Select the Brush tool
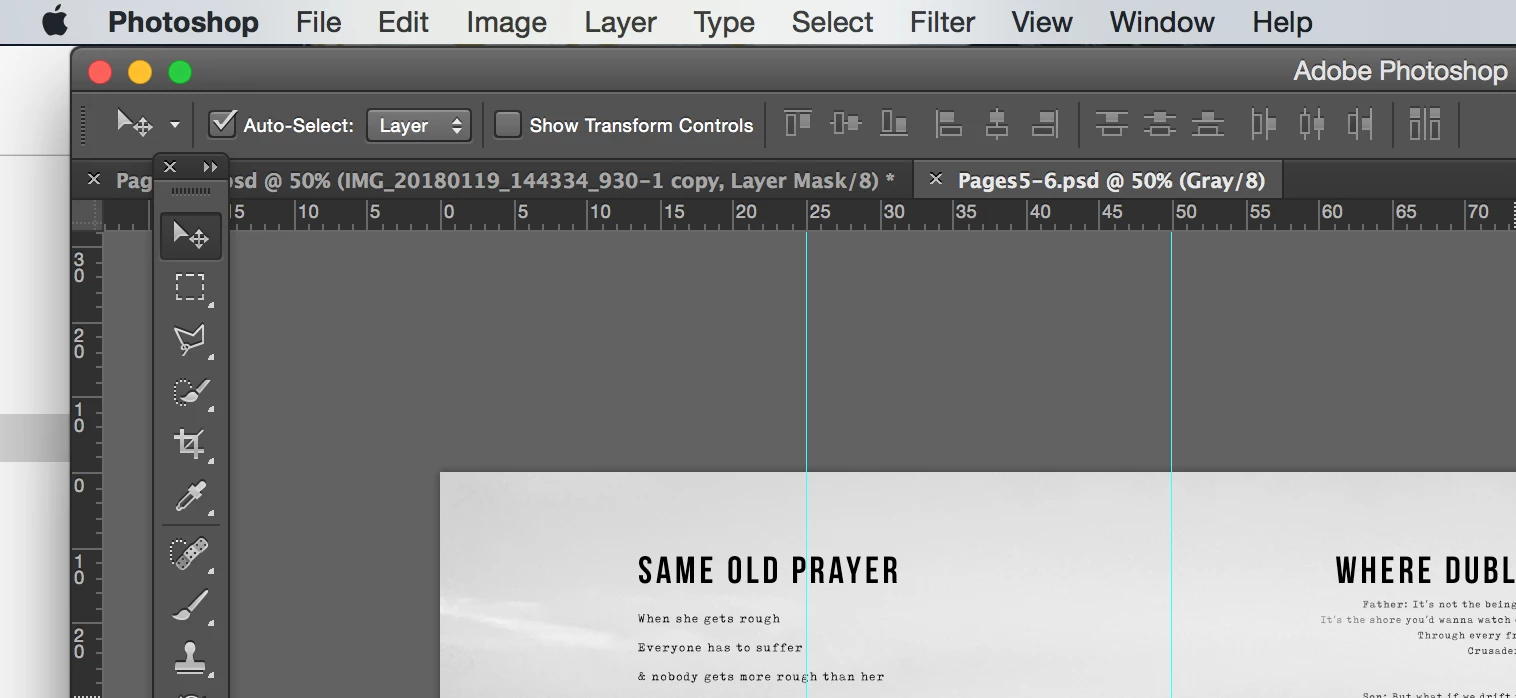1516x698 pixels. coord(190,605)
